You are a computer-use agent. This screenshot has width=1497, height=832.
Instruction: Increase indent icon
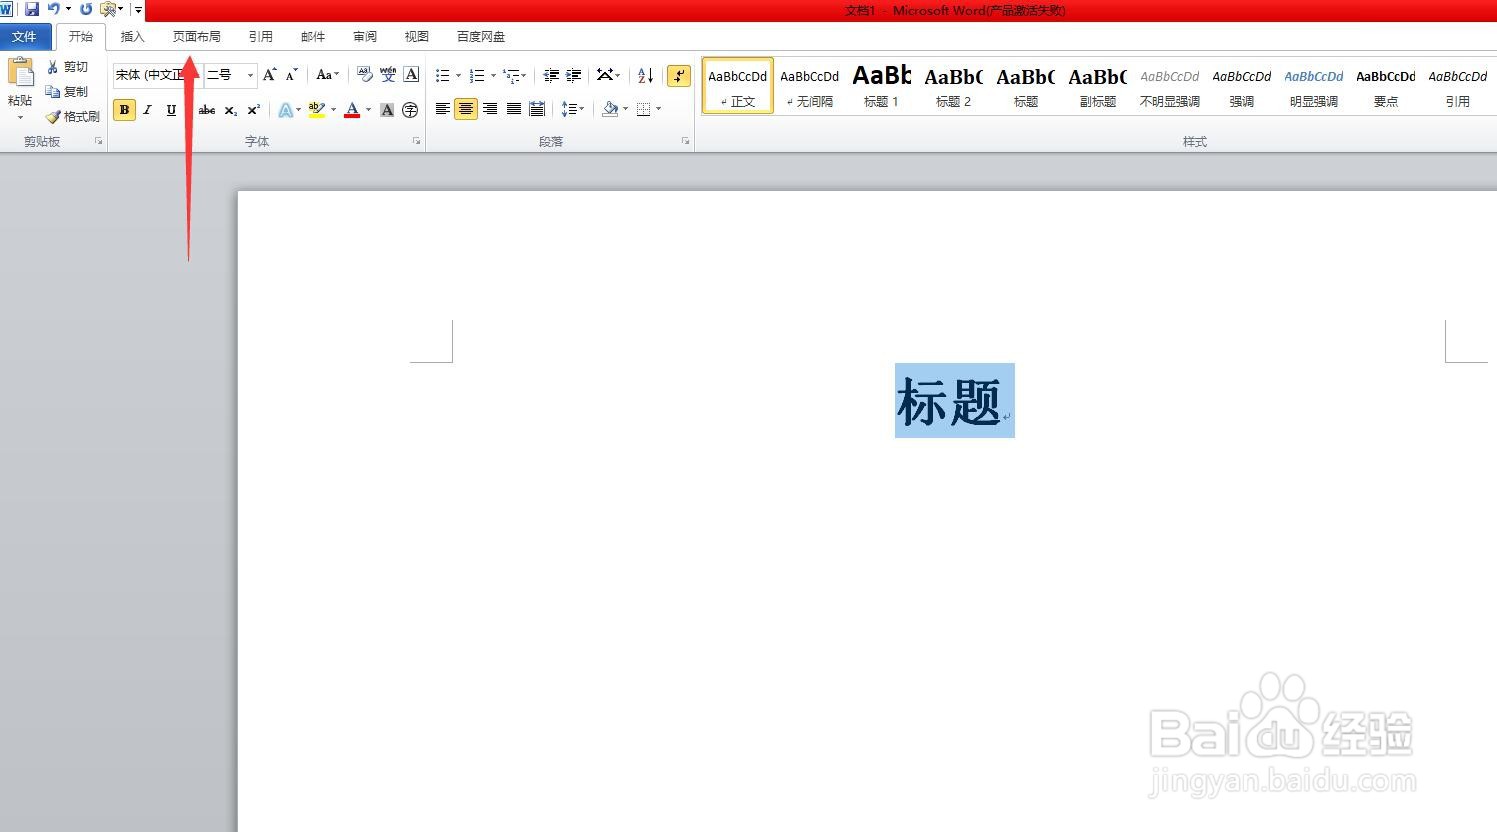pos(574,75)
